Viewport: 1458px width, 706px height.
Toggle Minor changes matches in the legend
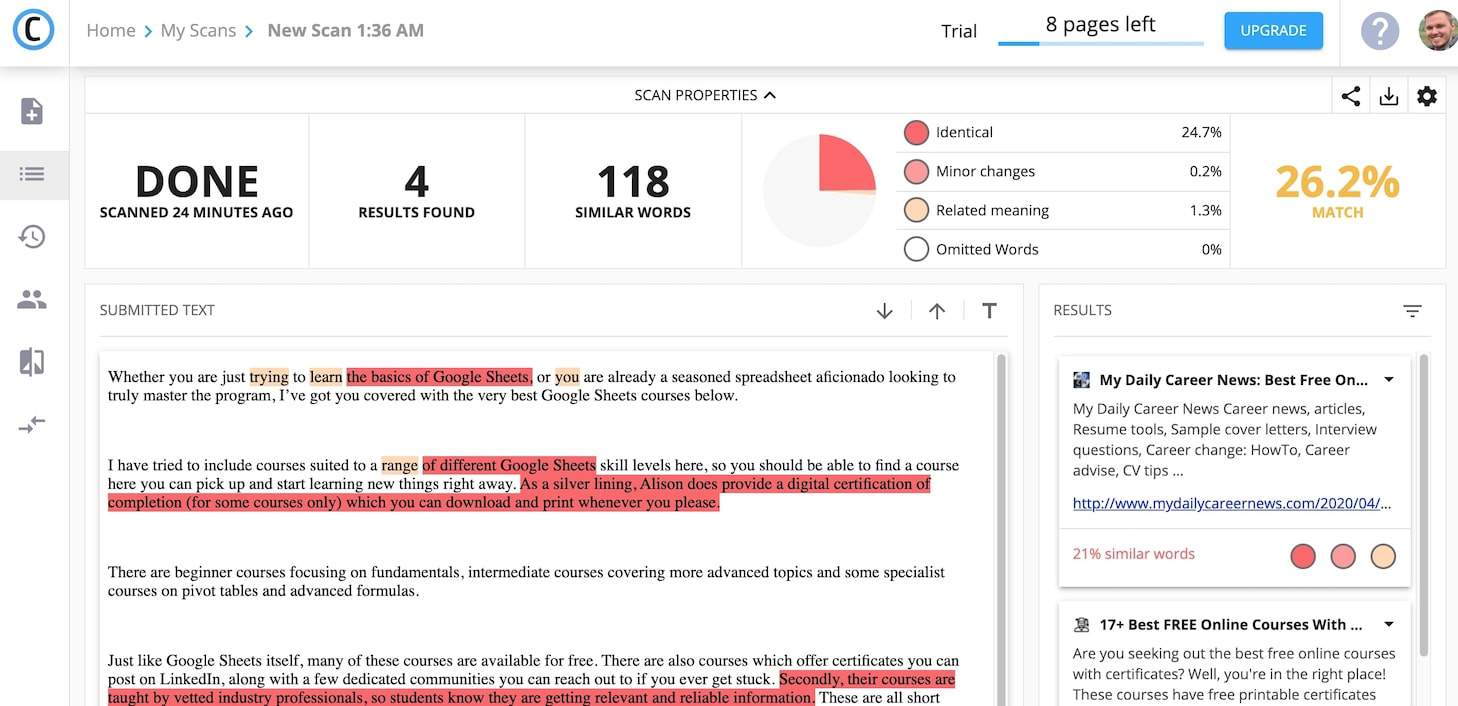(916, 172)
